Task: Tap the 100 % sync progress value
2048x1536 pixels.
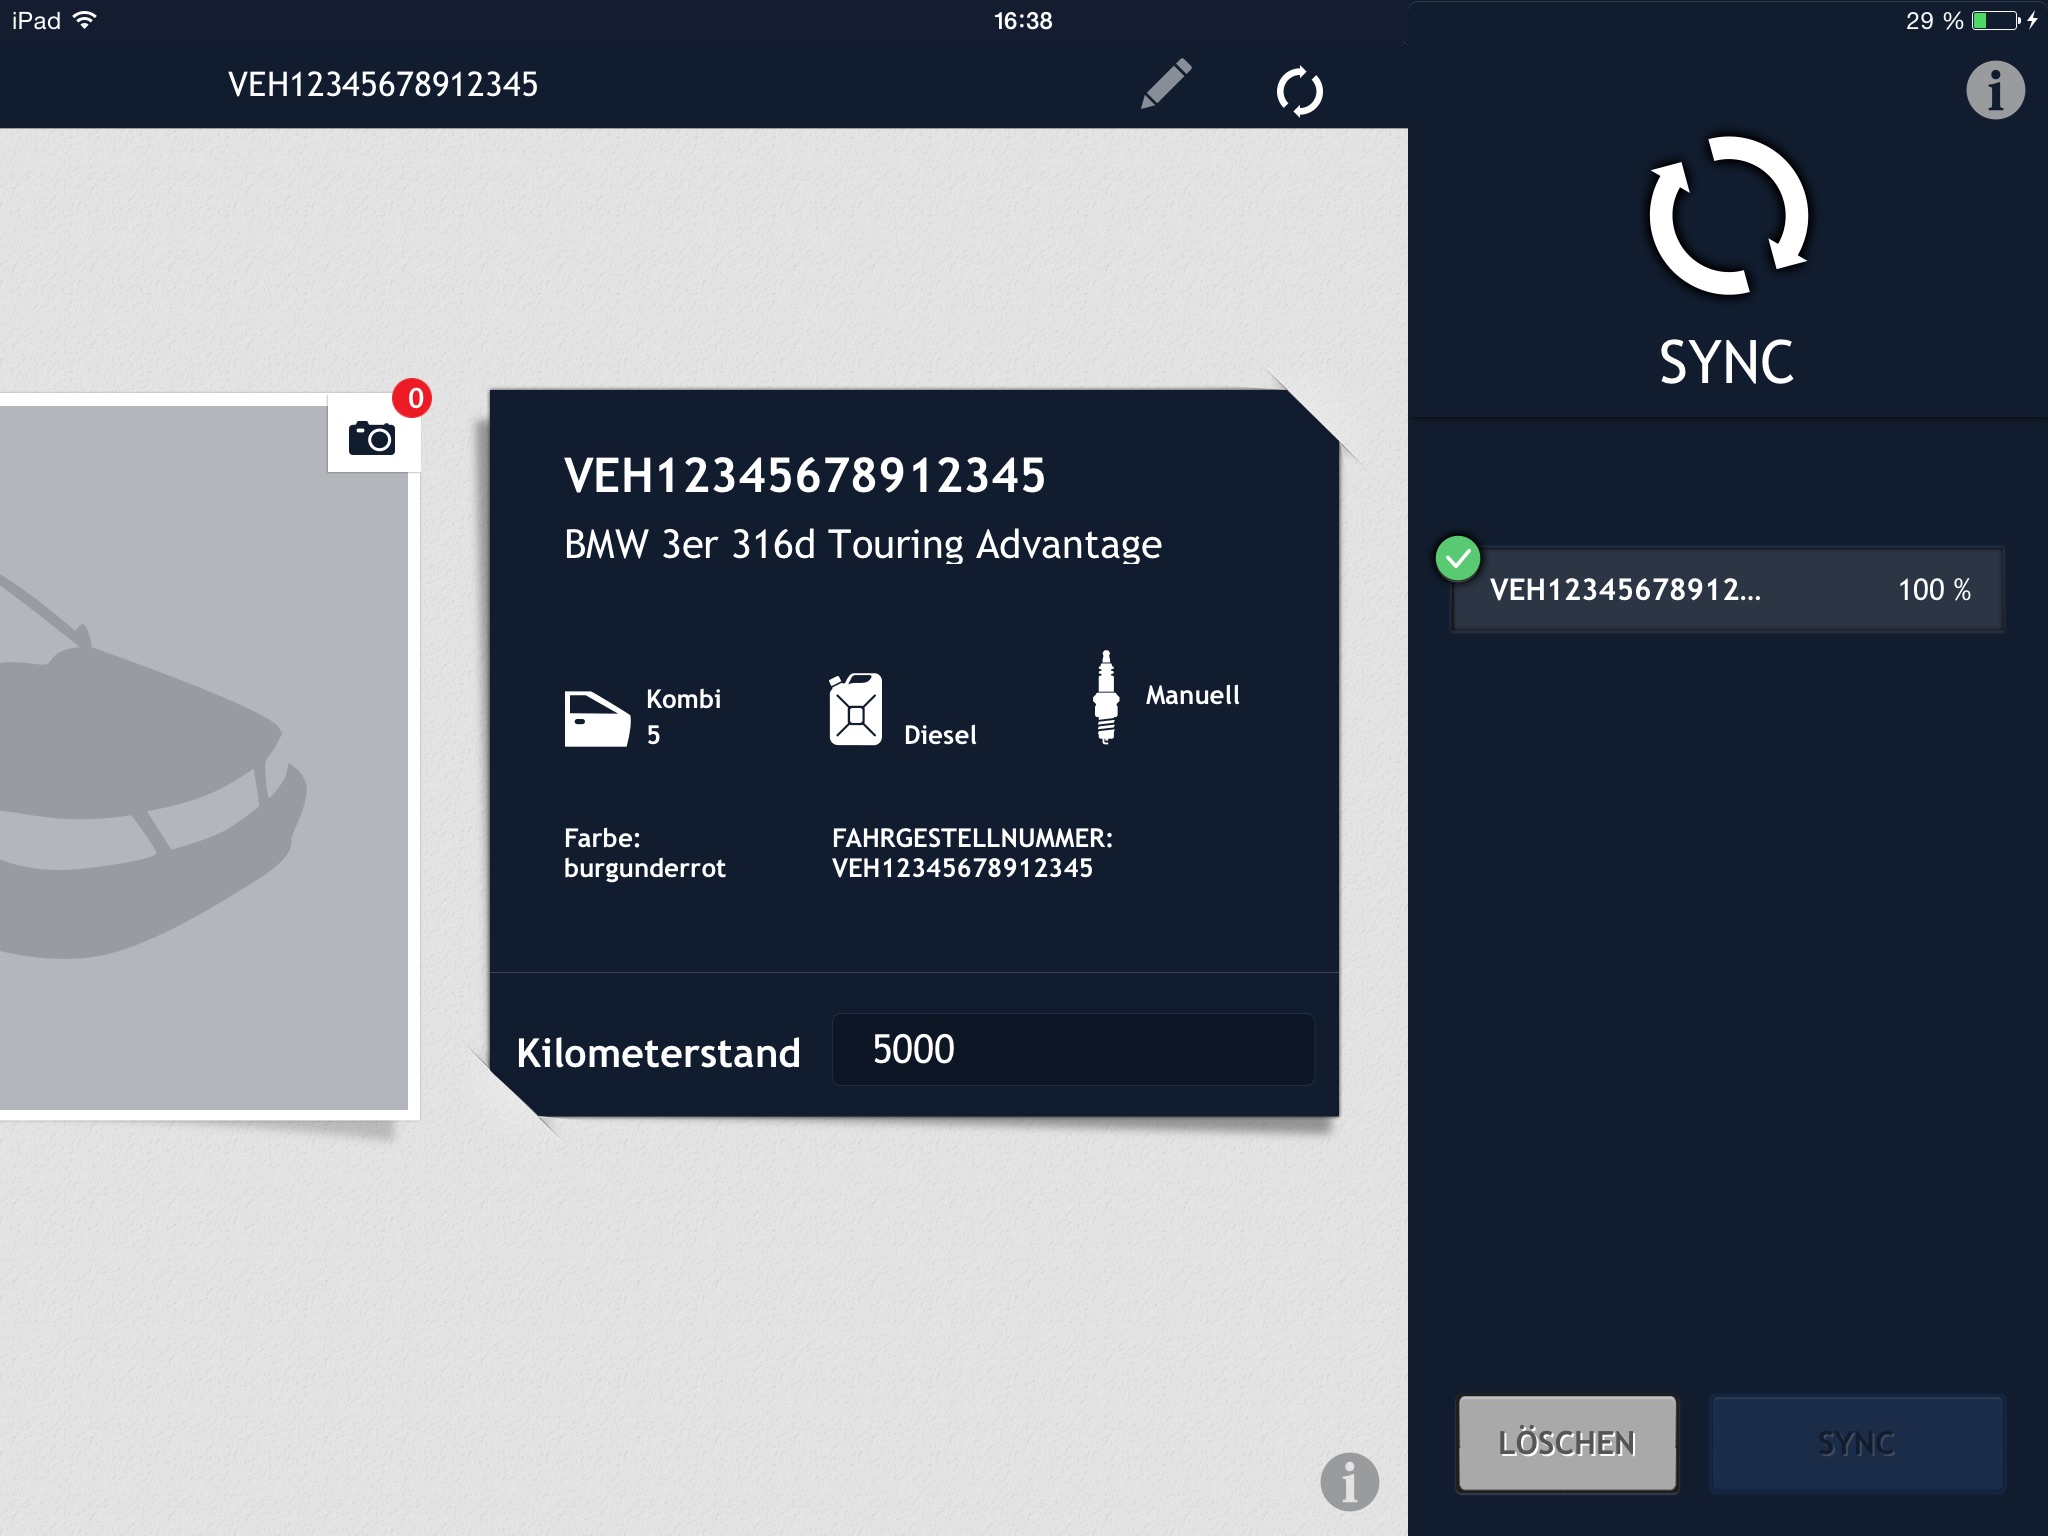Action: (1934, 590)
